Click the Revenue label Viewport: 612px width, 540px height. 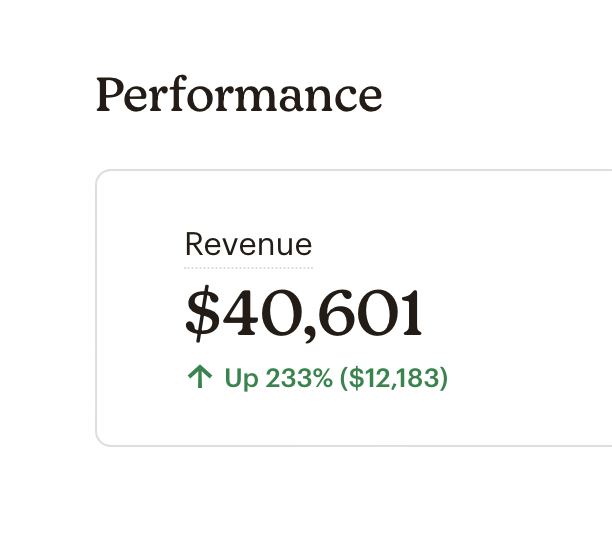[x=248, y=245]
